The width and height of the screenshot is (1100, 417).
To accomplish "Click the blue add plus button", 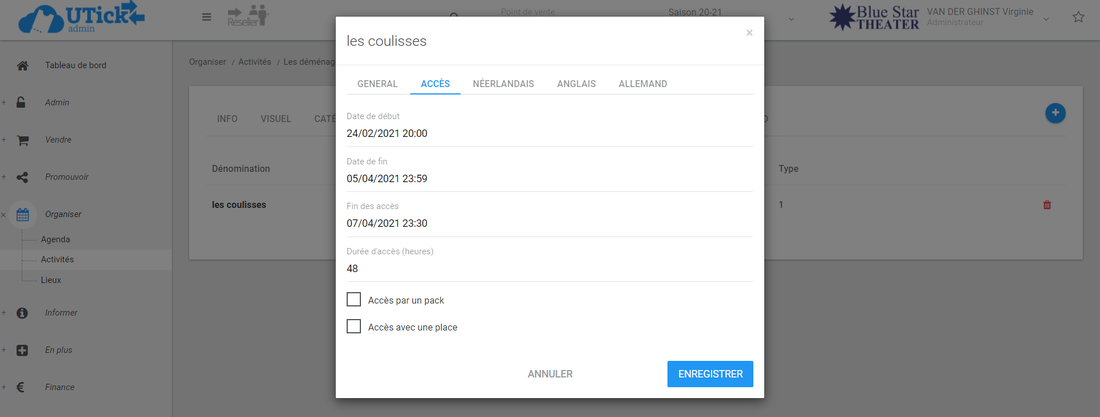I will [x=1054, y=114].
